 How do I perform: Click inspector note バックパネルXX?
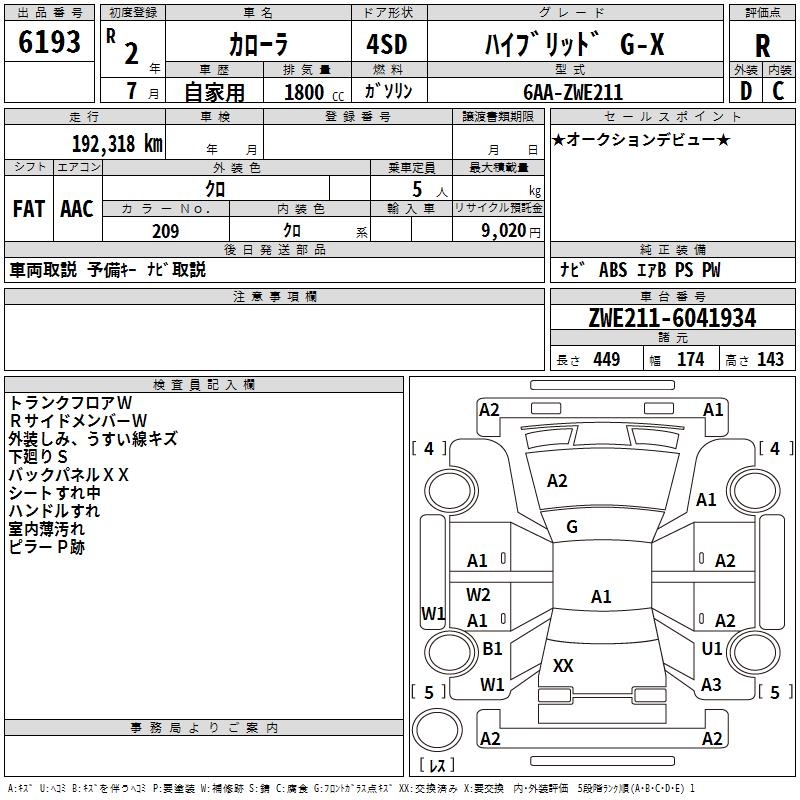tap(68, 475)
